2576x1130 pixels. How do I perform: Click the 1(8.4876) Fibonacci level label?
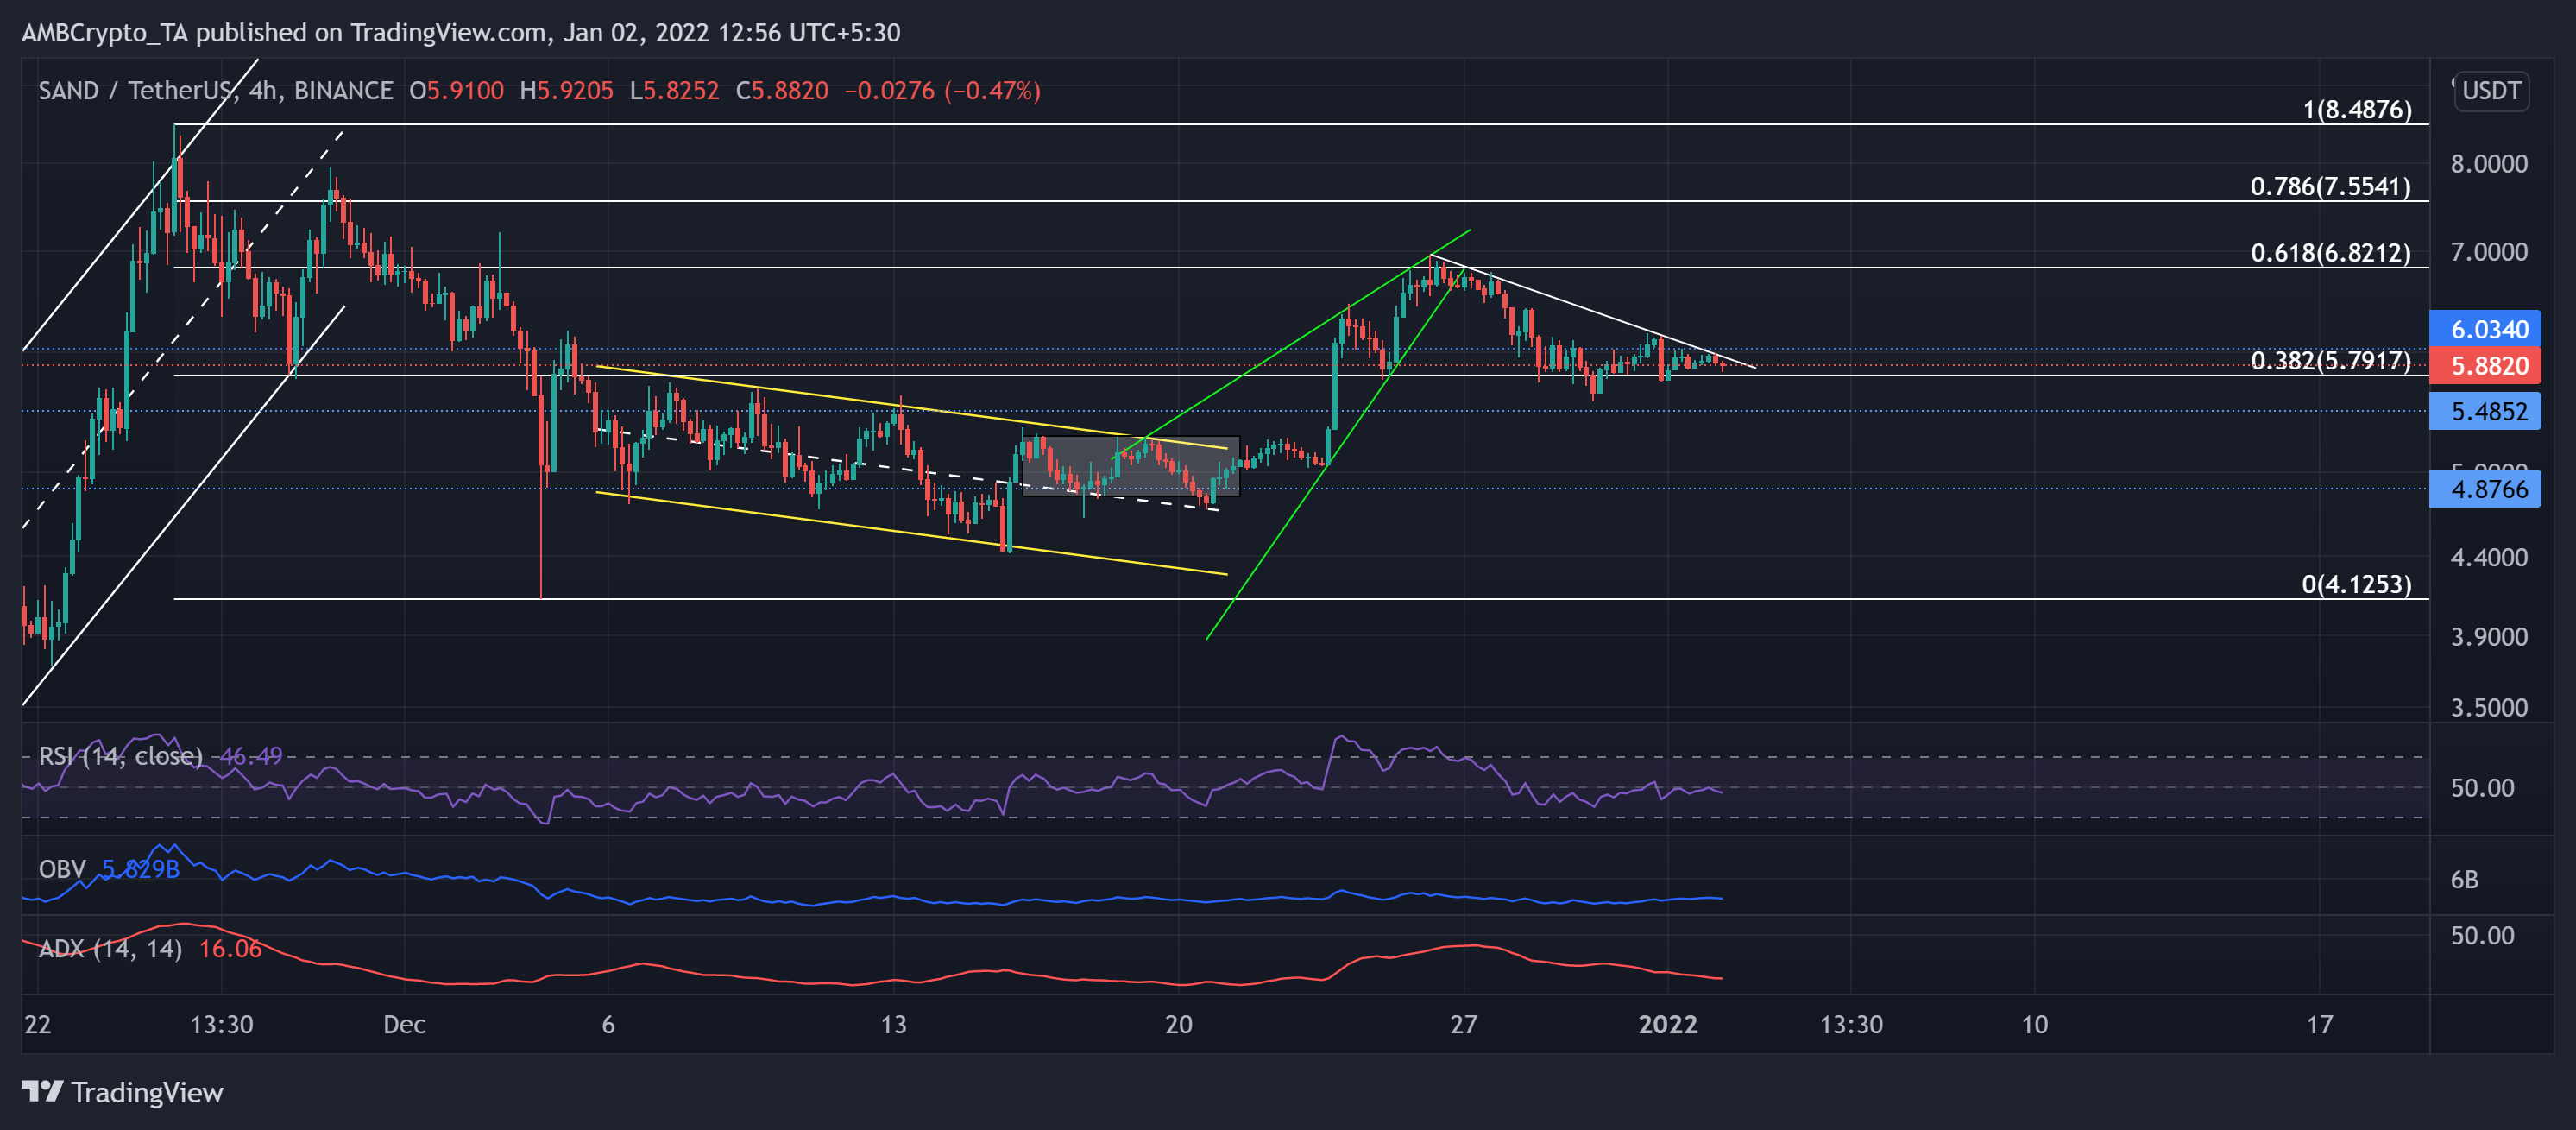tap(2356, 110)
